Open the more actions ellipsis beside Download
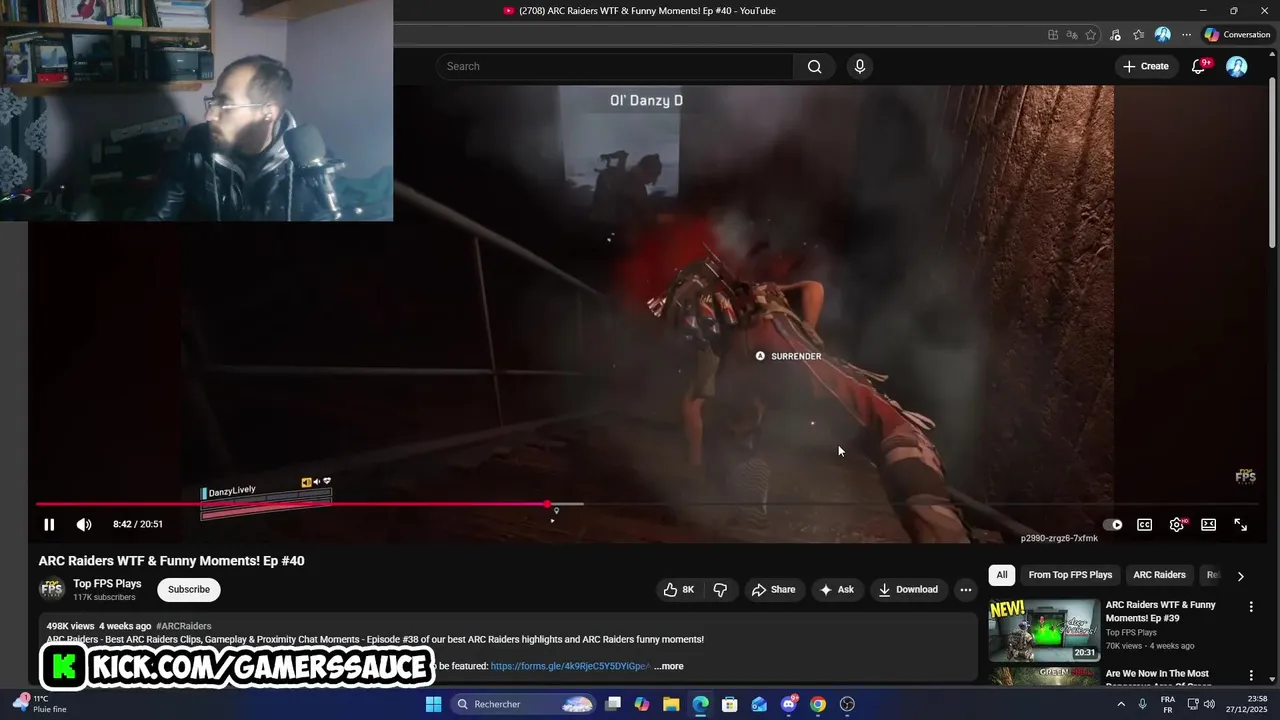The image size is (1280, 720). tap(965, 590)
